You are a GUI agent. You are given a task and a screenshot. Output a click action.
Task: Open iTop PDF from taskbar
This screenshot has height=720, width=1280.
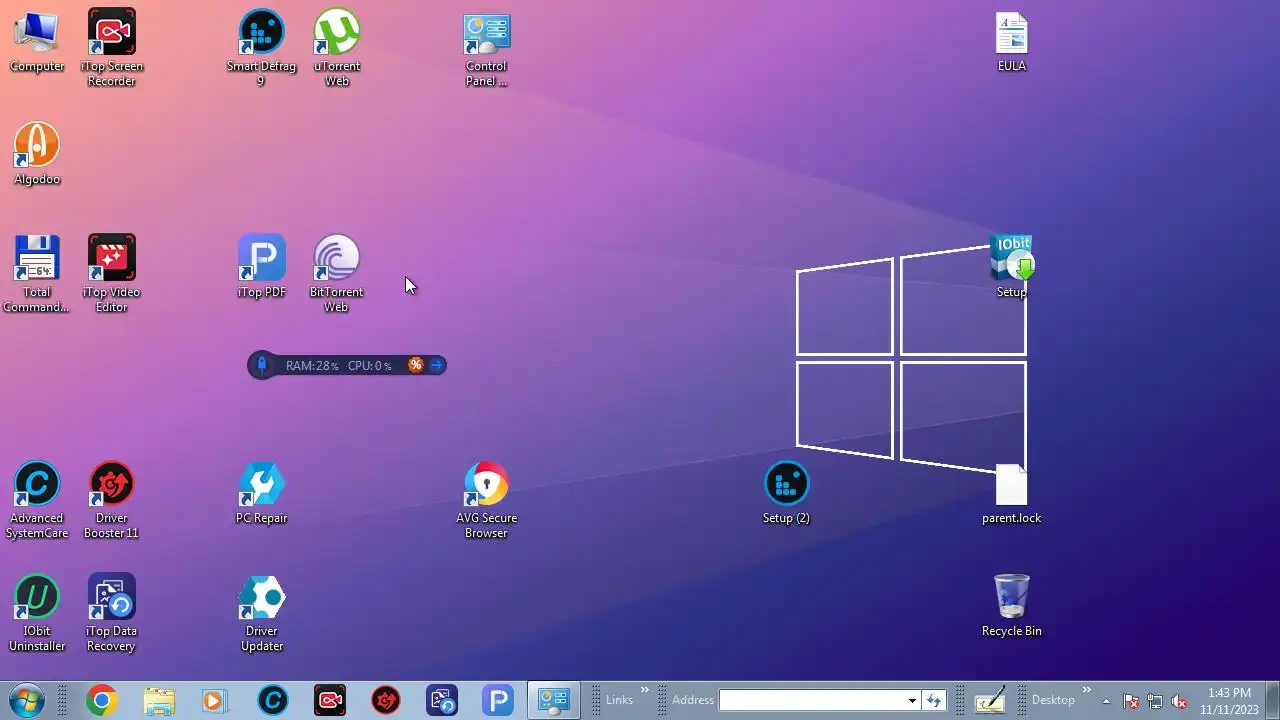pyautogui.click(x=498, y=700)
